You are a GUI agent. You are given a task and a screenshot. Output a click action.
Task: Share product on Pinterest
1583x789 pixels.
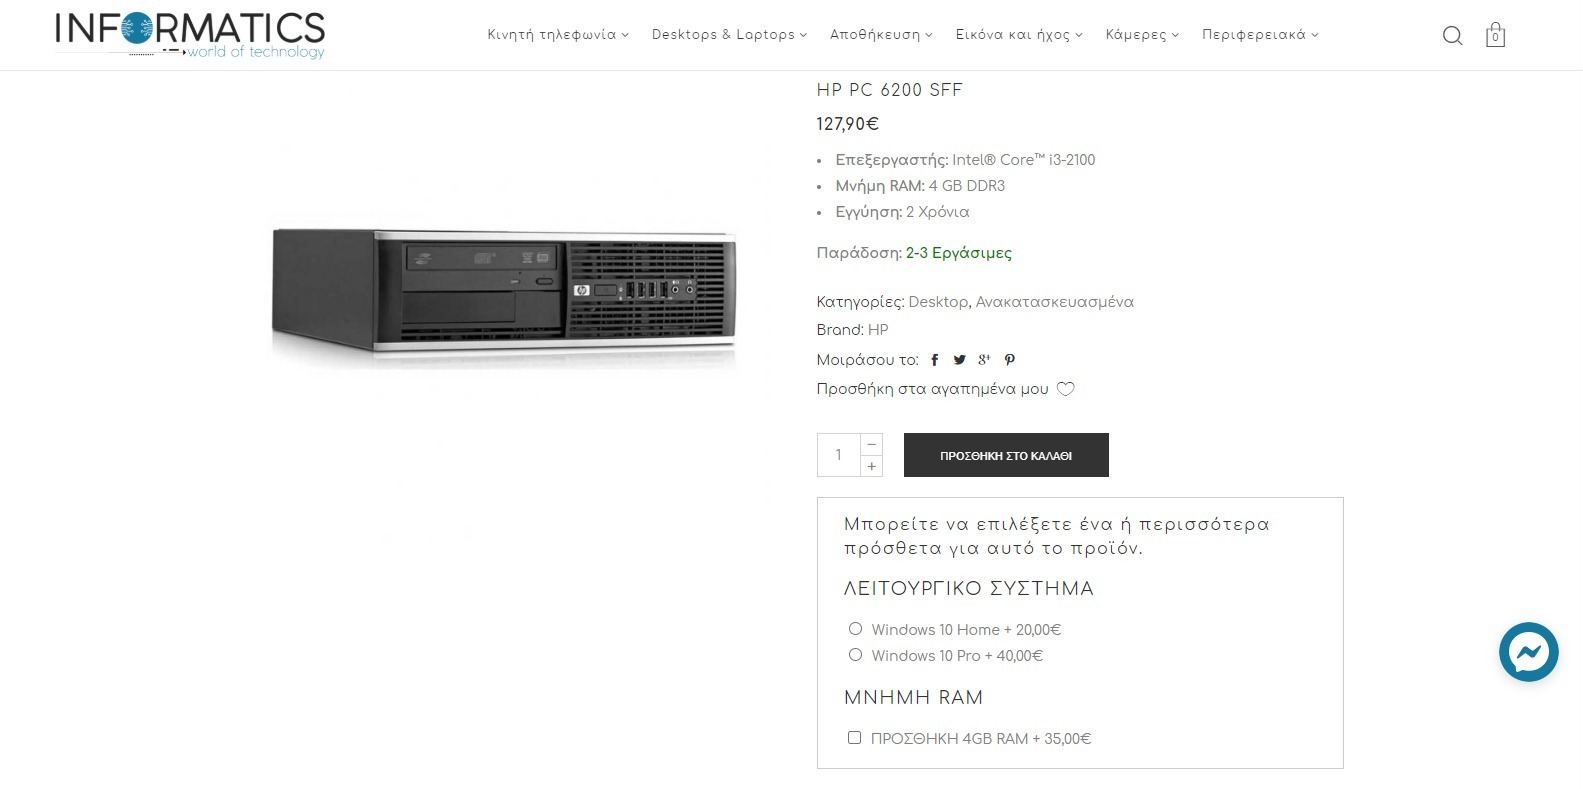pos(1010,360)
